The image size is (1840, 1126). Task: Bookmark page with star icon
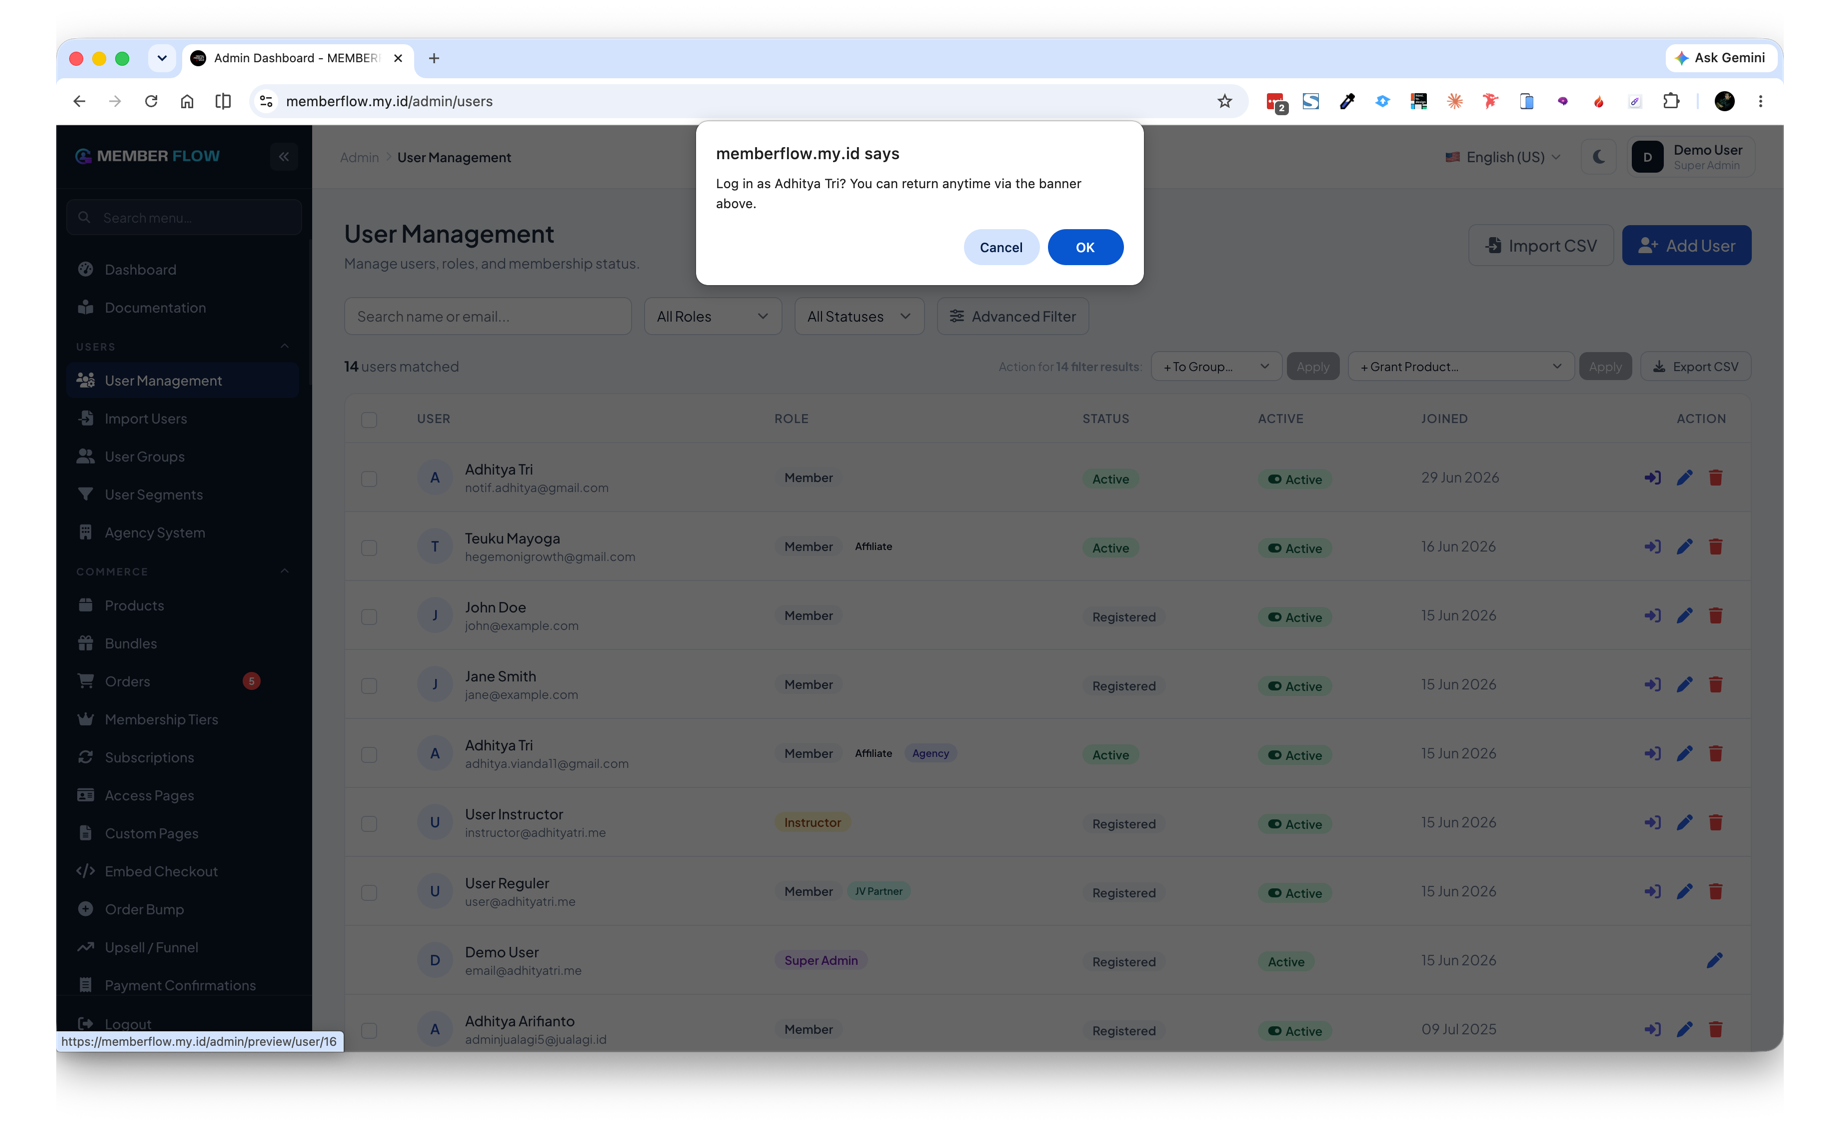point(1225,101)
